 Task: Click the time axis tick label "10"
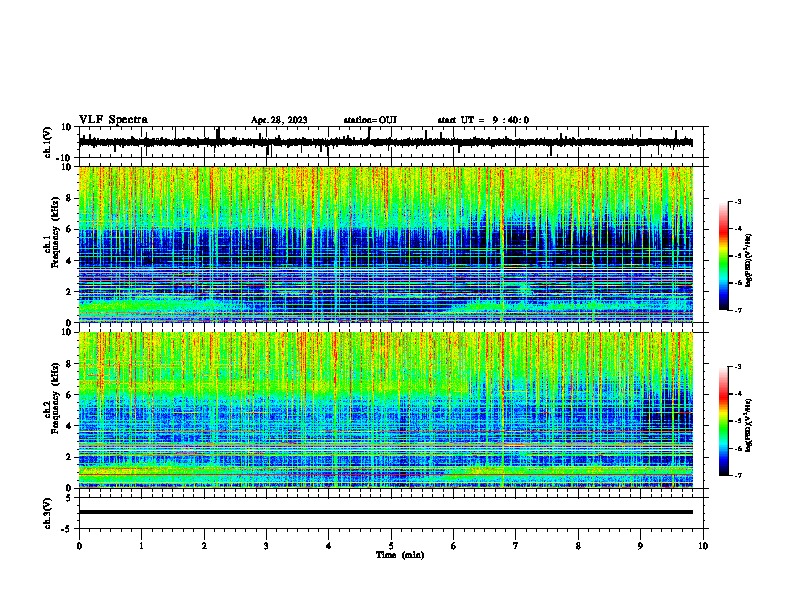[x=703, y=546]
